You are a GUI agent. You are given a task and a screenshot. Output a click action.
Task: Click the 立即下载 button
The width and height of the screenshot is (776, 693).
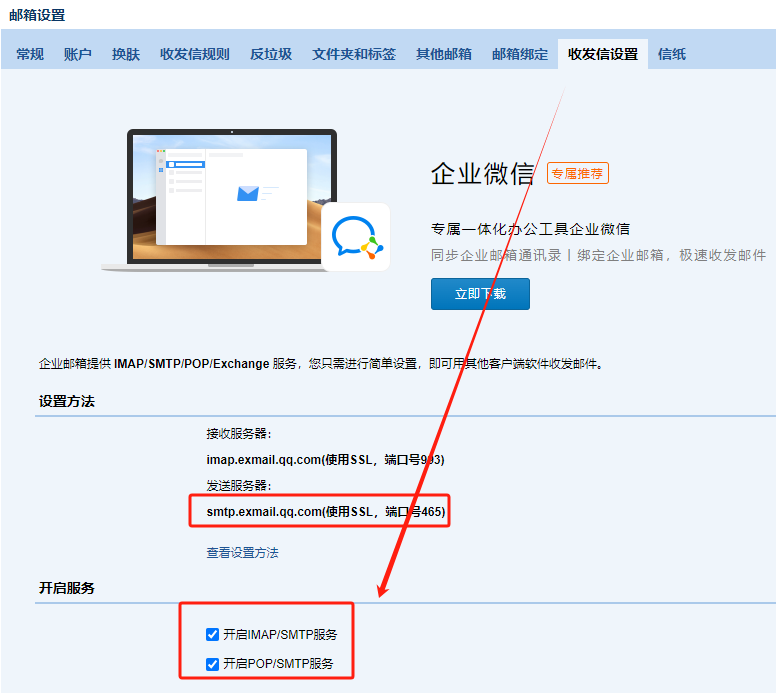tap(480, 294)
